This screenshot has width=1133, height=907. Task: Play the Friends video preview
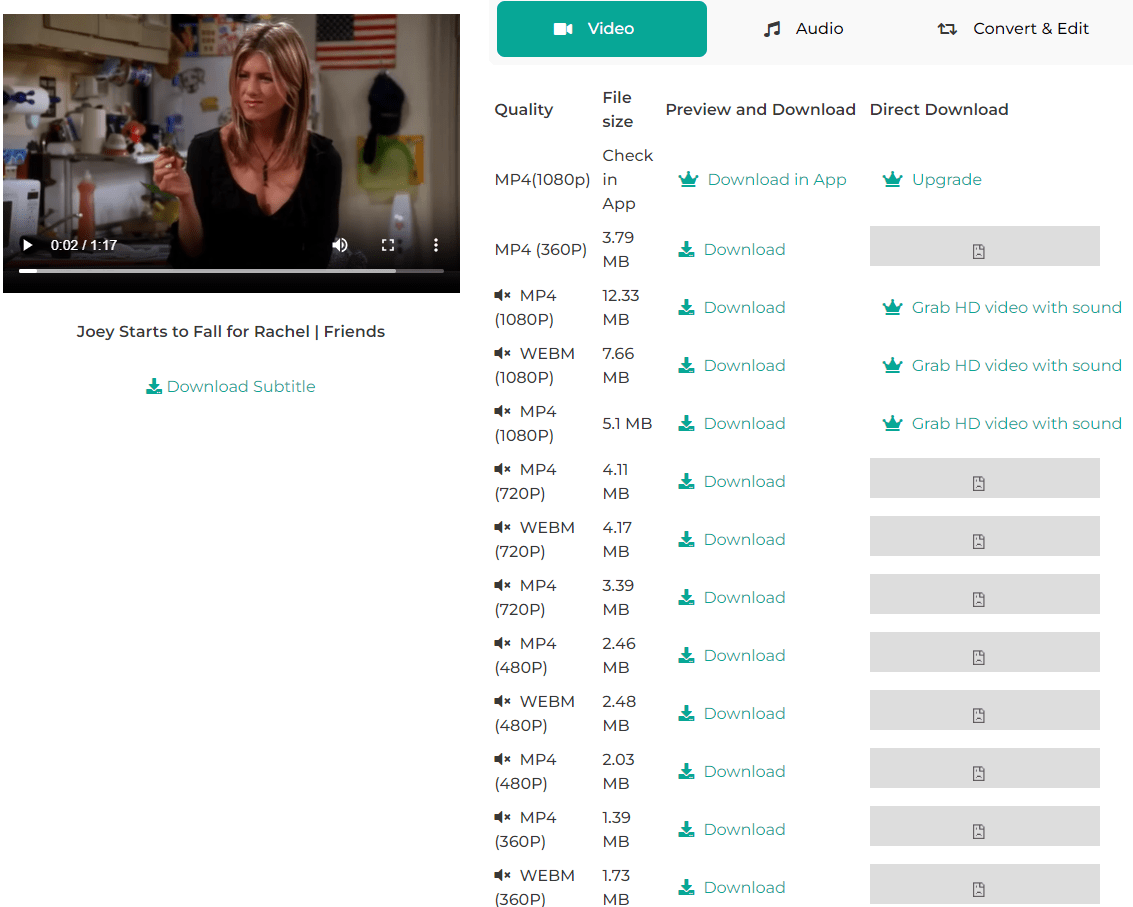(28, 245)
